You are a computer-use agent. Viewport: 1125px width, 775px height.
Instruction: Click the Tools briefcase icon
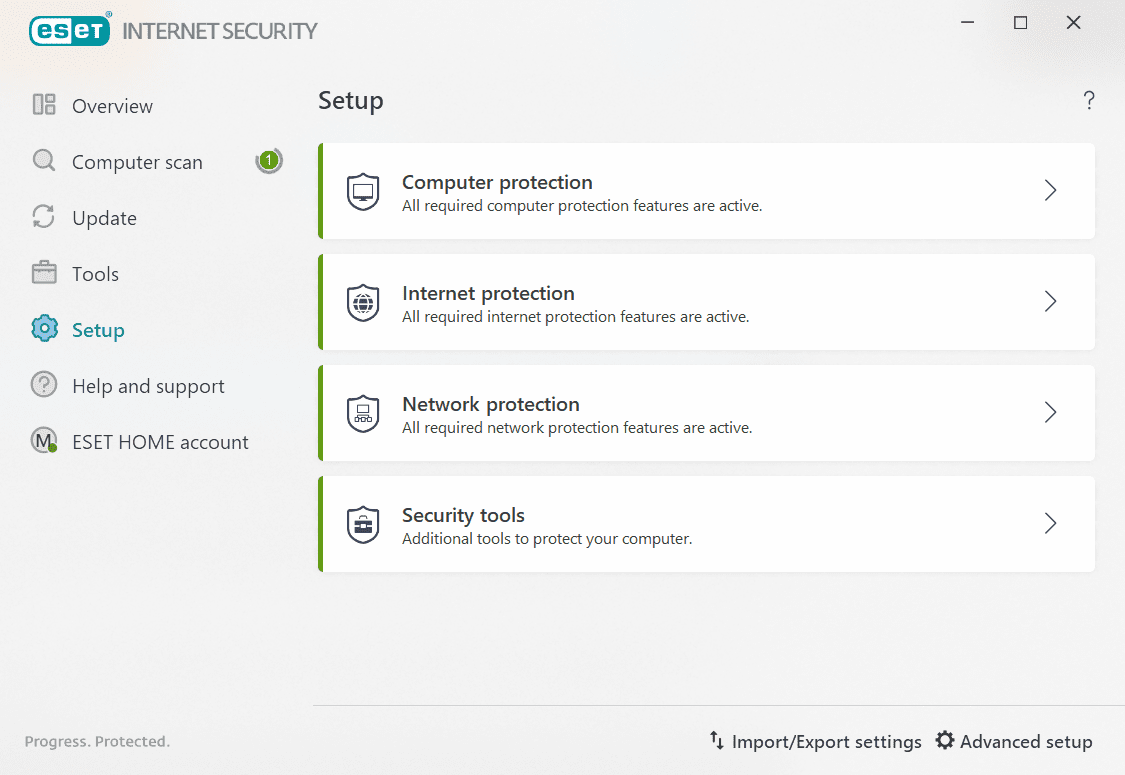point(44,273)
